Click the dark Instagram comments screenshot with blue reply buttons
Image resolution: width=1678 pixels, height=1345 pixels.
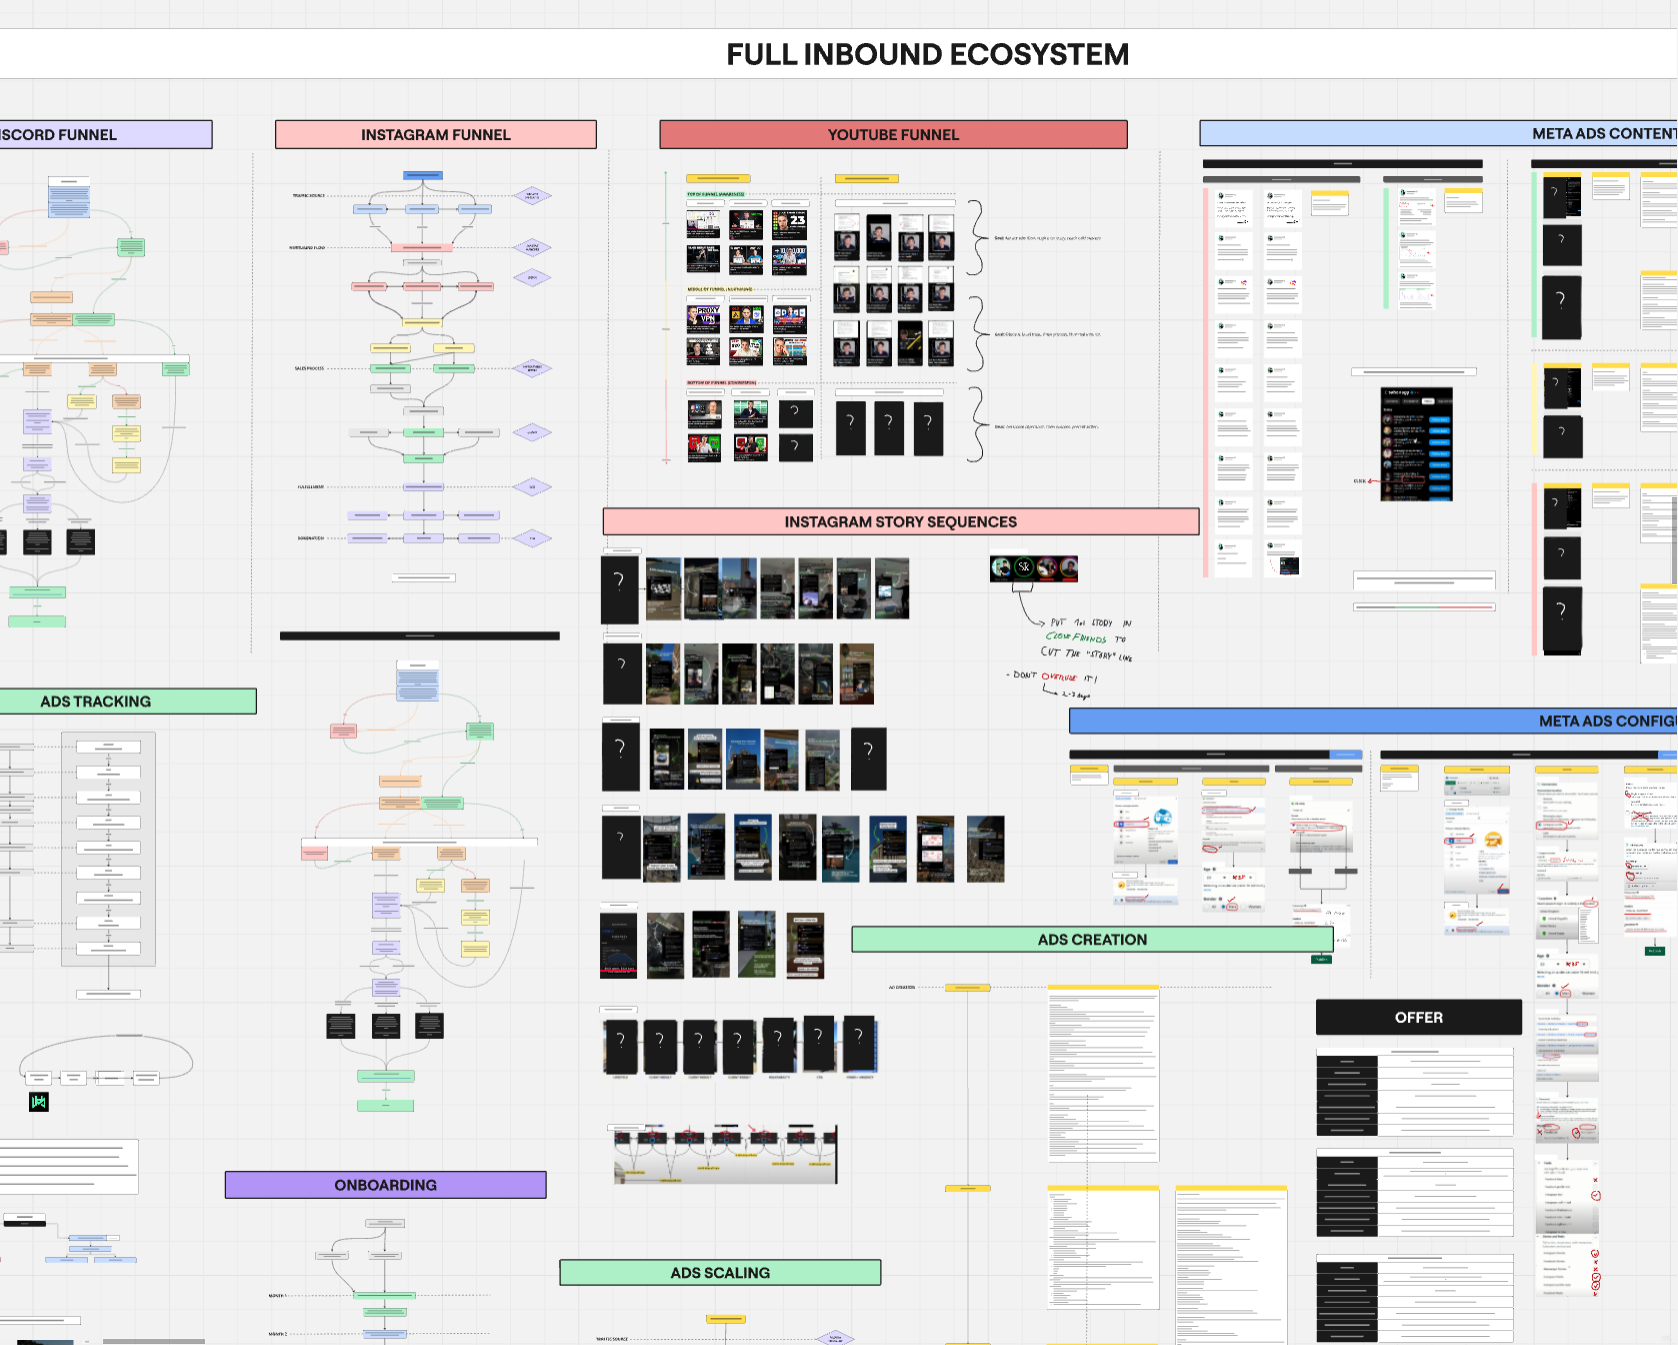pyautogui.click(x=1416, y=445)
